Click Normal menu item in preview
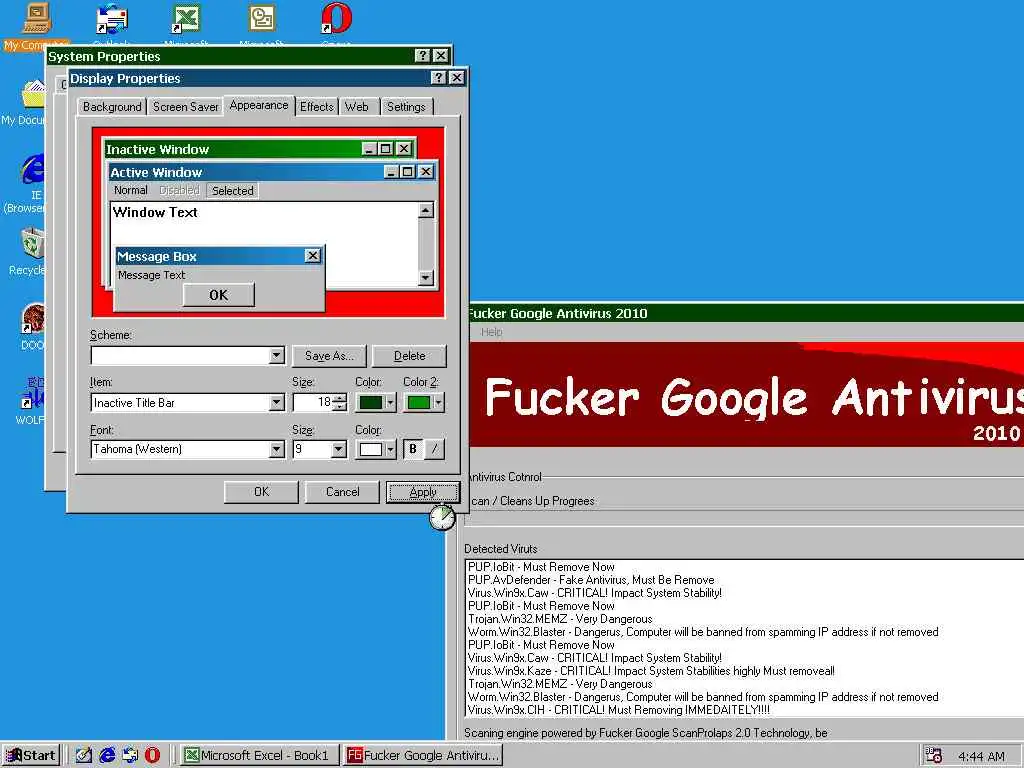1024x768 pixels. click(x=131, y=190)
